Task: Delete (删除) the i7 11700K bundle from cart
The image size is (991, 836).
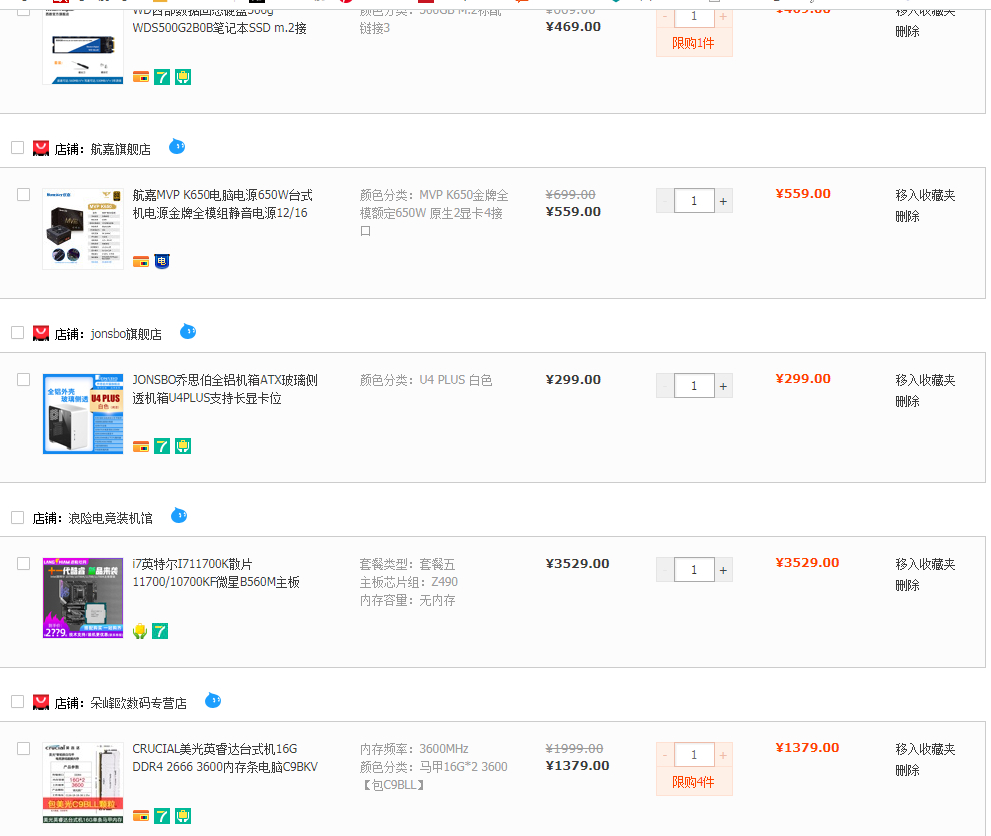Action: point(907,586)
